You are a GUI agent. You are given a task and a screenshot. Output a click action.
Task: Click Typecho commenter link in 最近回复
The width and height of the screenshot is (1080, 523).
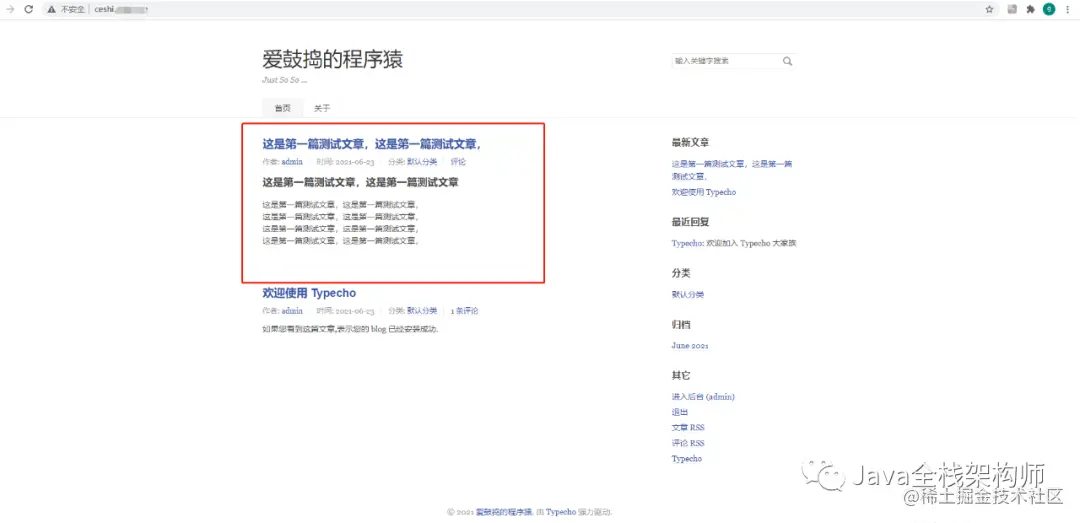coord(687,243)
